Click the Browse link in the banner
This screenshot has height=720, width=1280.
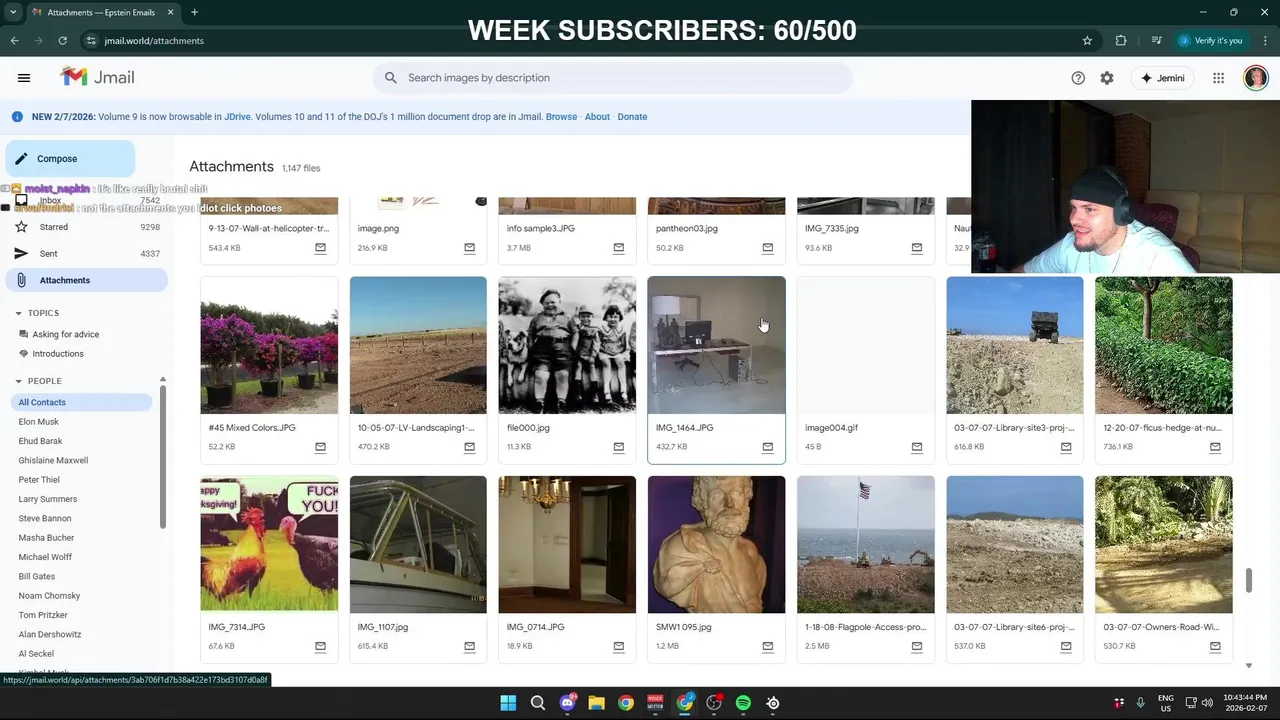click(x=561, y=117)
